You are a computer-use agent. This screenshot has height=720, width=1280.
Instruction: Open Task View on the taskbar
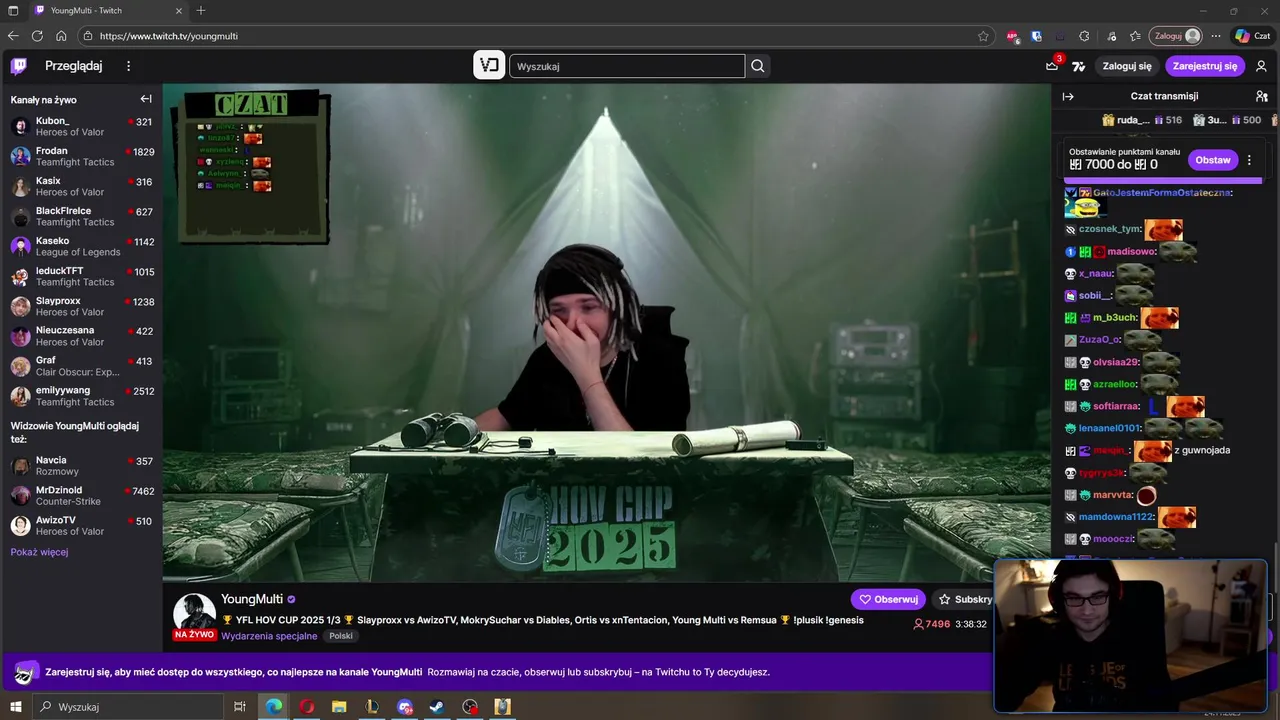(240, 707)
